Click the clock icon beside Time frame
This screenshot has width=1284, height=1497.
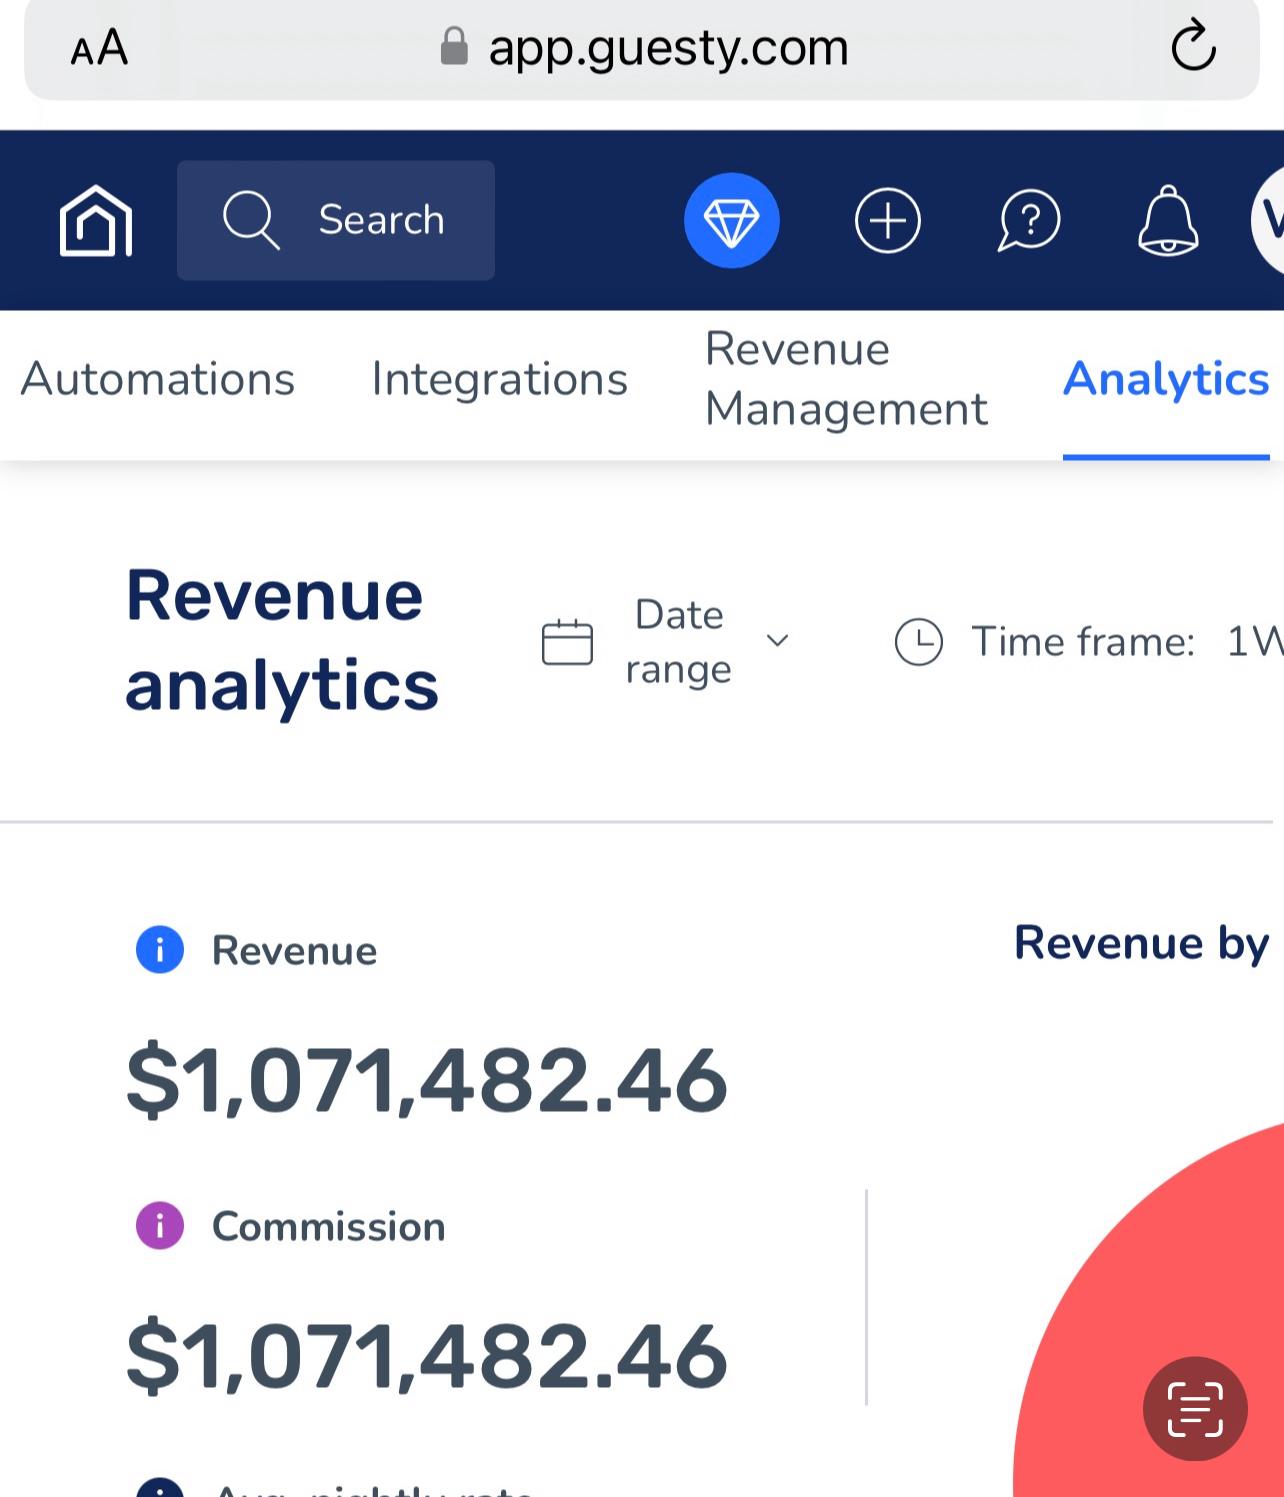point(918,642)
